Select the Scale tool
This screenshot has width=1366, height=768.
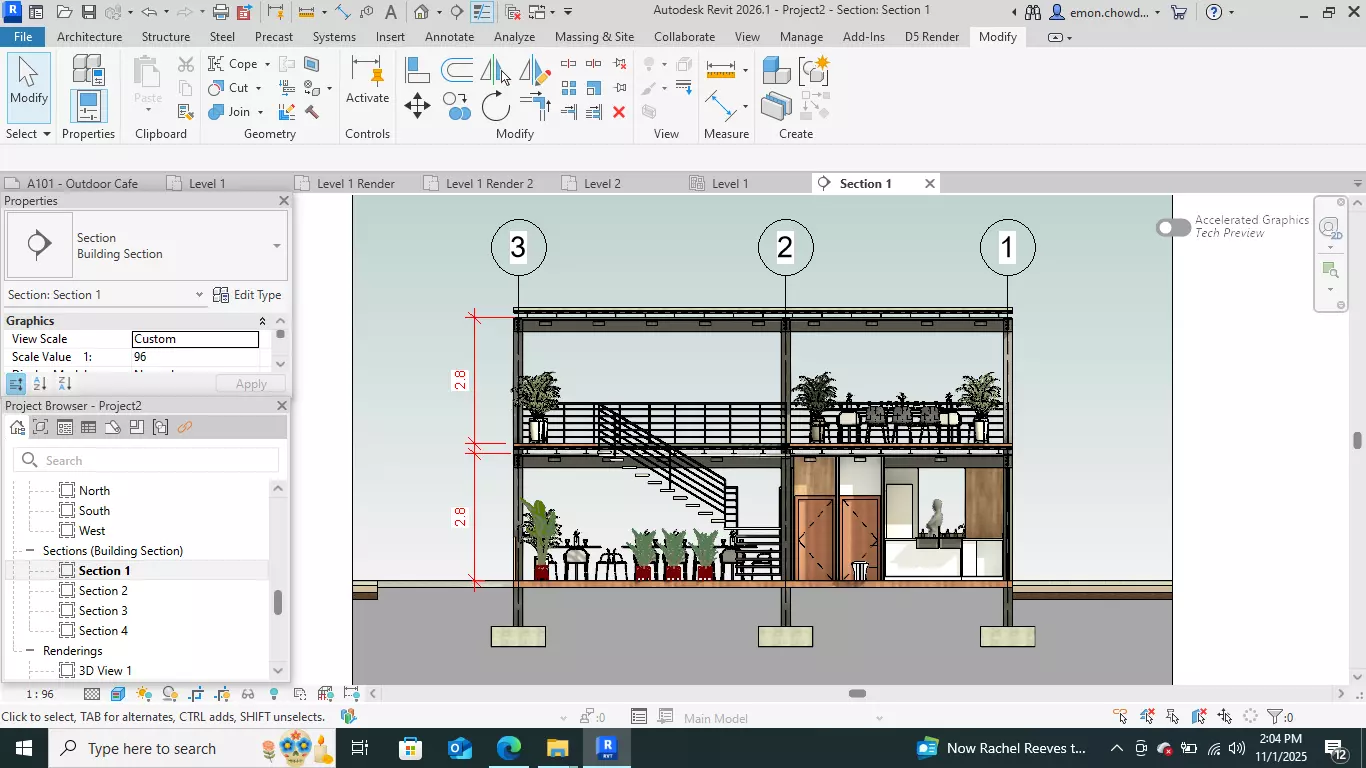tap(594, 88)
